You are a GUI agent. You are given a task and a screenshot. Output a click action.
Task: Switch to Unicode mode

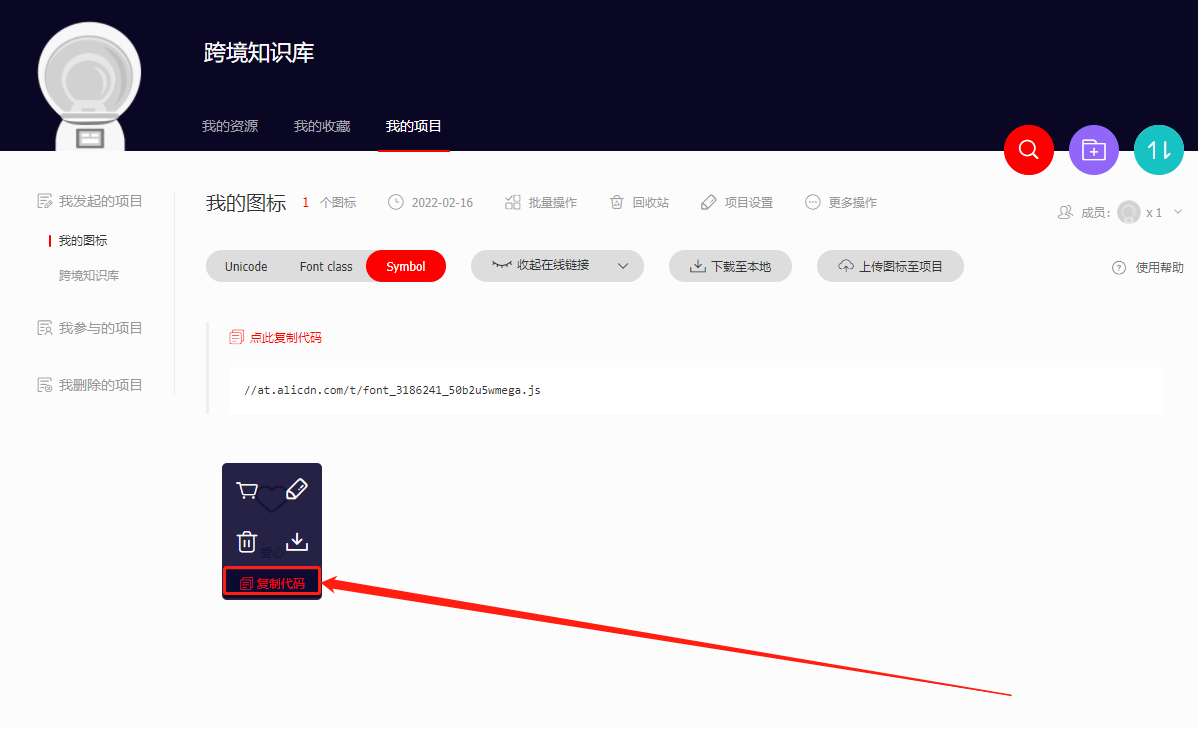tap(246, 267)
